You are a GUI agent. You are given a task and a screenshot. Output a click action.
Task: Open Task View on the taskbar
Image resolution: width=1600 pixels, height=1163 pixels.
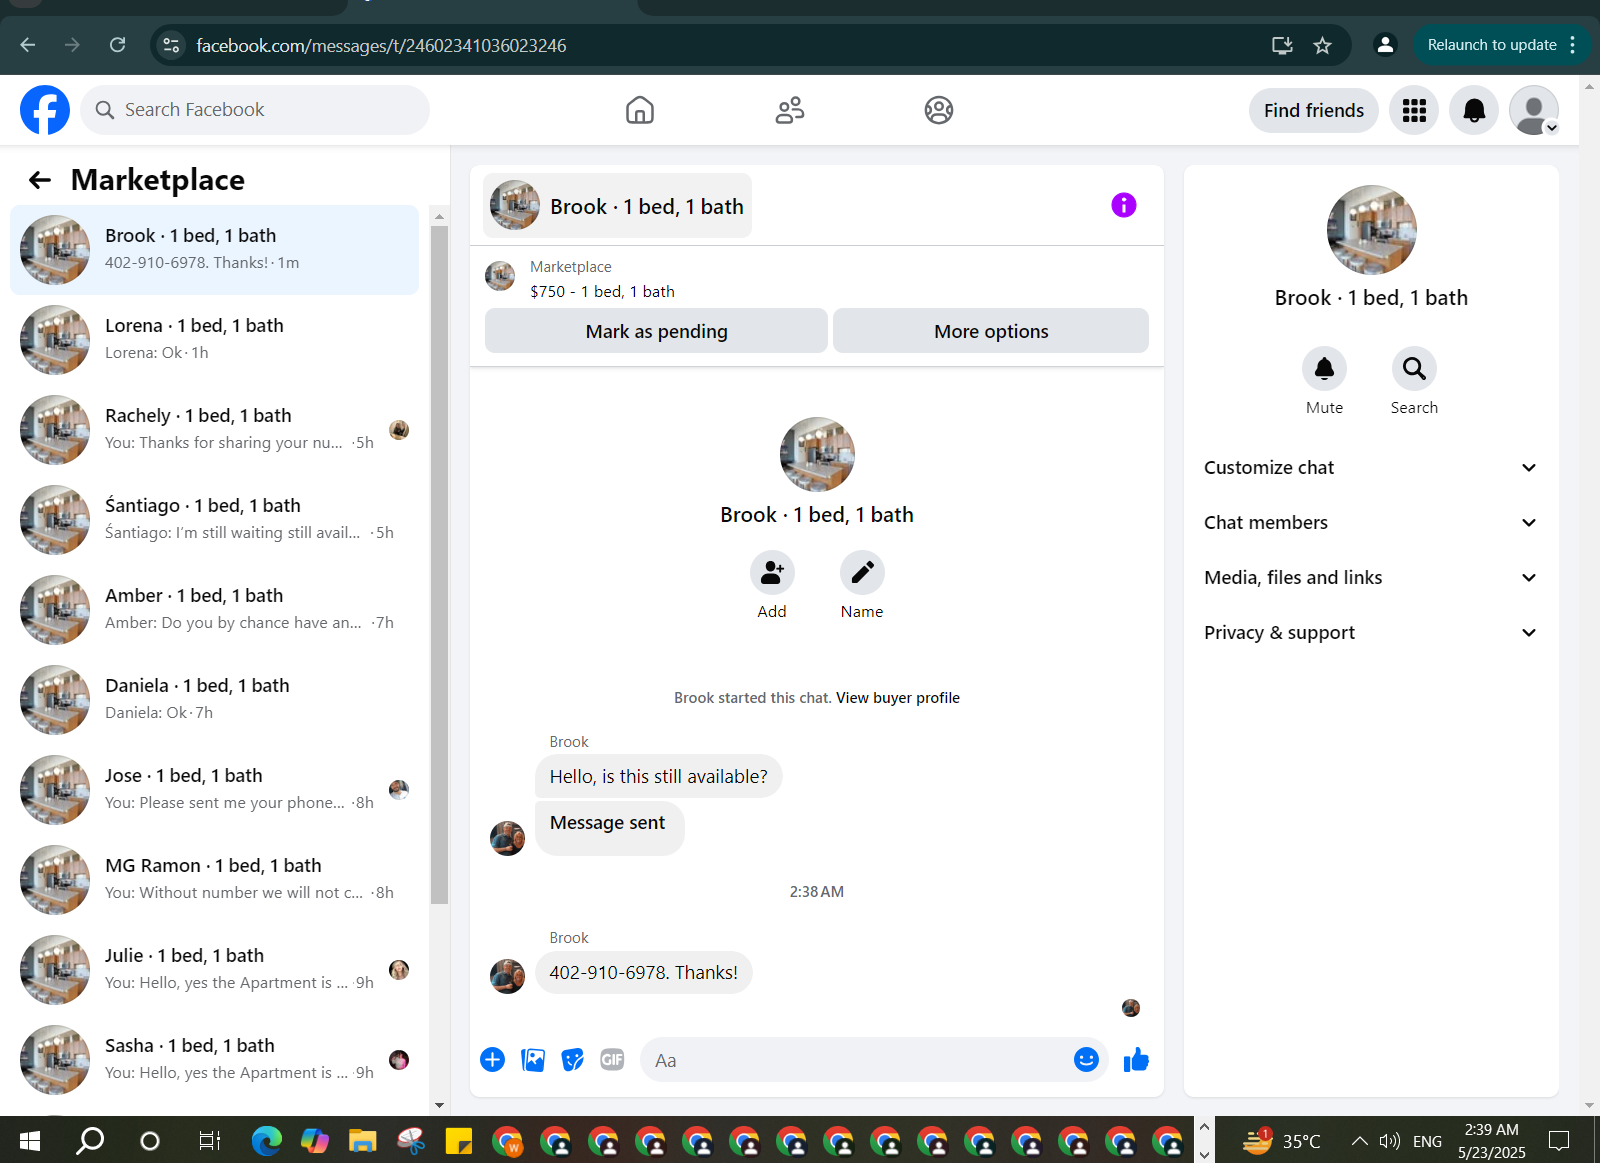point(209,1140)
